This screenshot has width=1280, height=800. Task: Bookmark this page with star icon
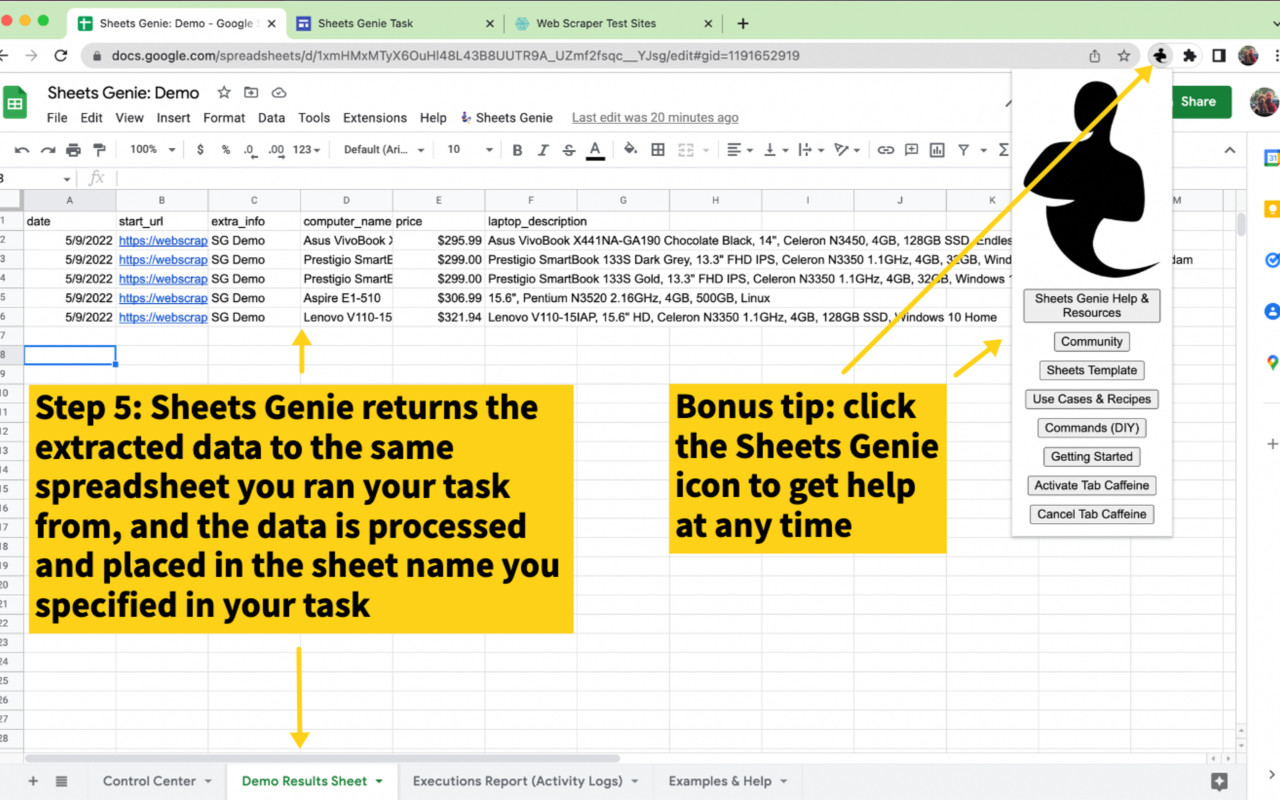pos(1124,56)
